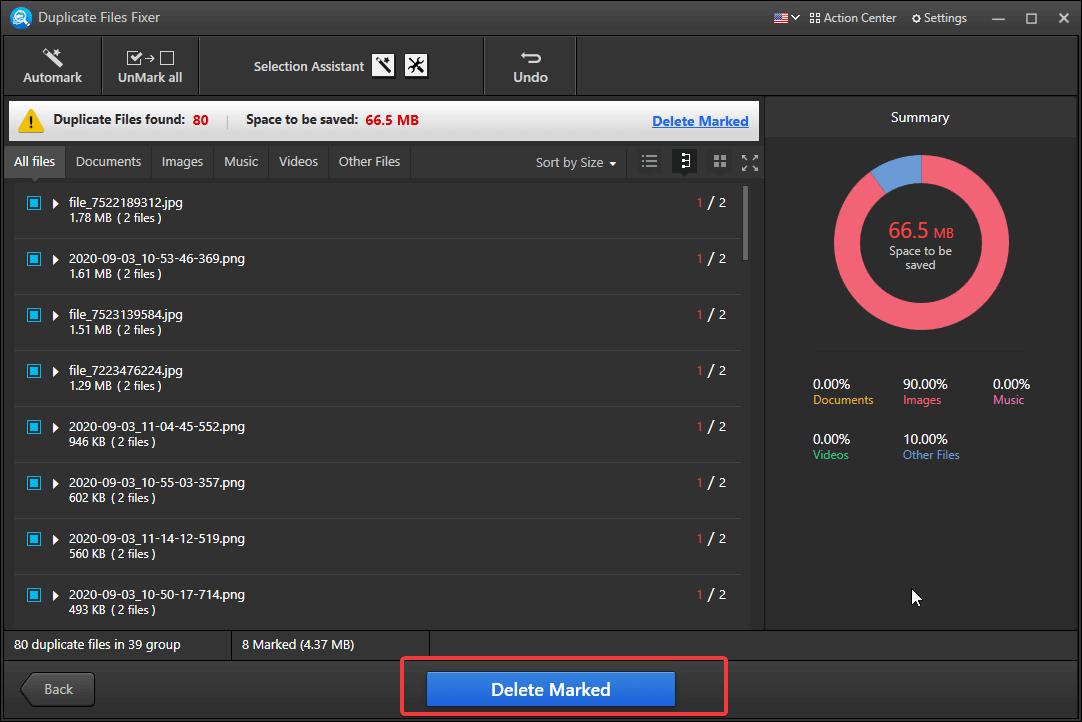Click the Summary panel heading
The image size is (1082, 722).
pyautogui.click(x=920, y=117)
